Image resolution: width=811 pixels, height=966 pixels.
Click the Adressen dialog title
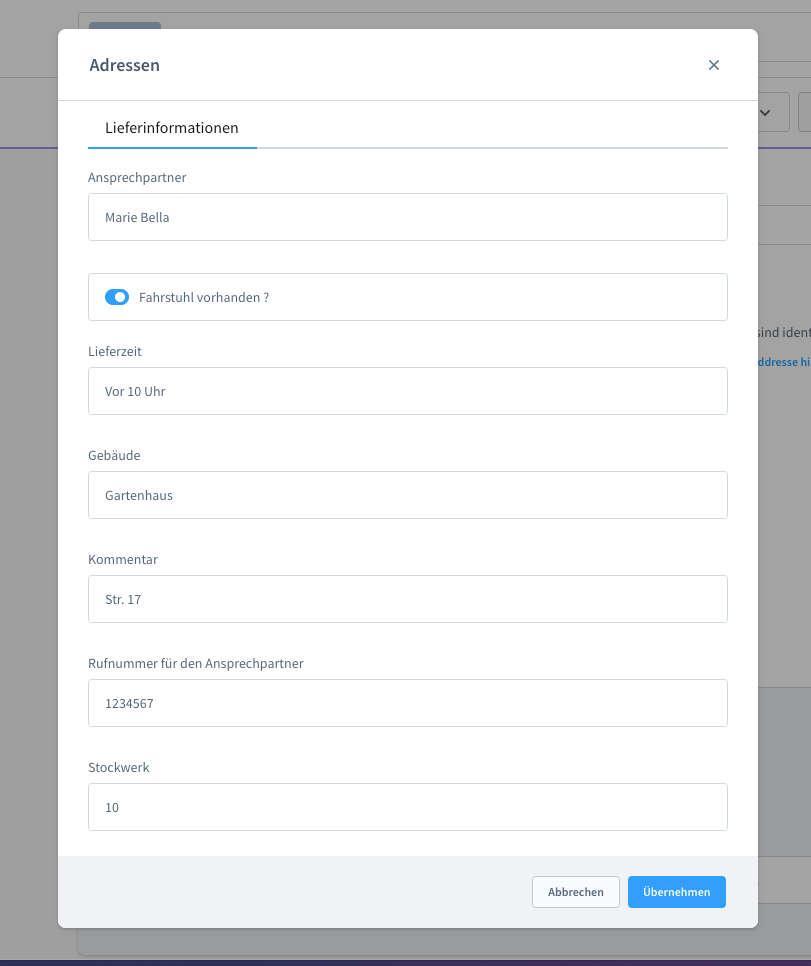tap(124, 65)
